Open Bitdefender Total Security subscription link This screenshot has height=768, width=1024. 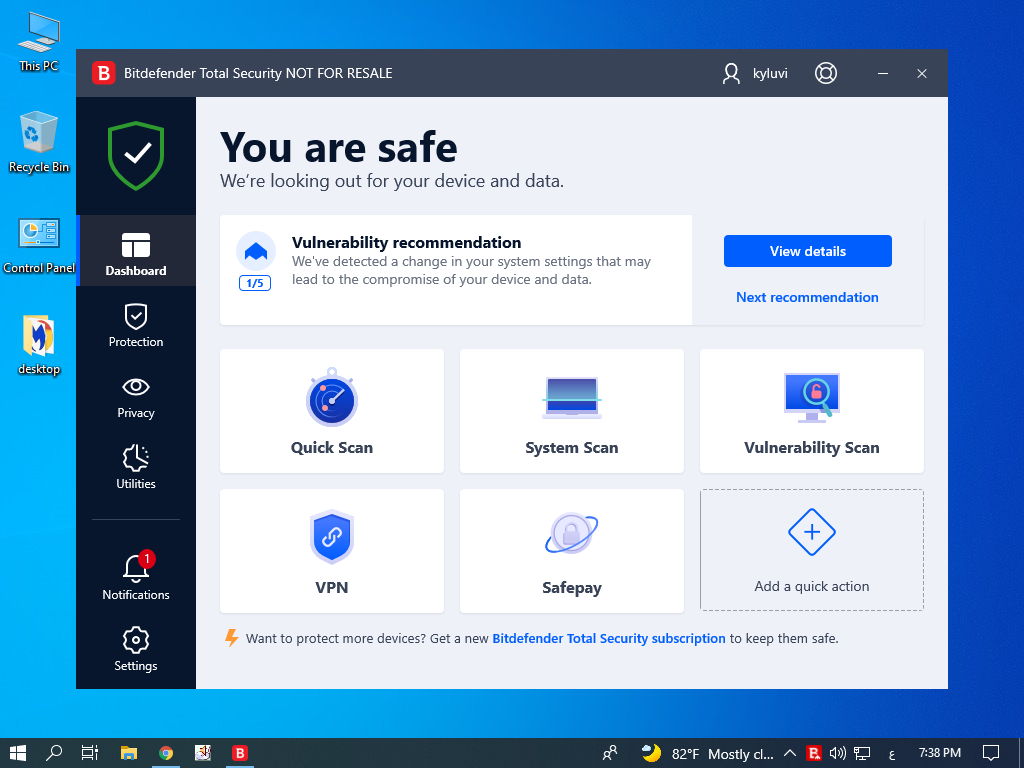pos(609,638)
